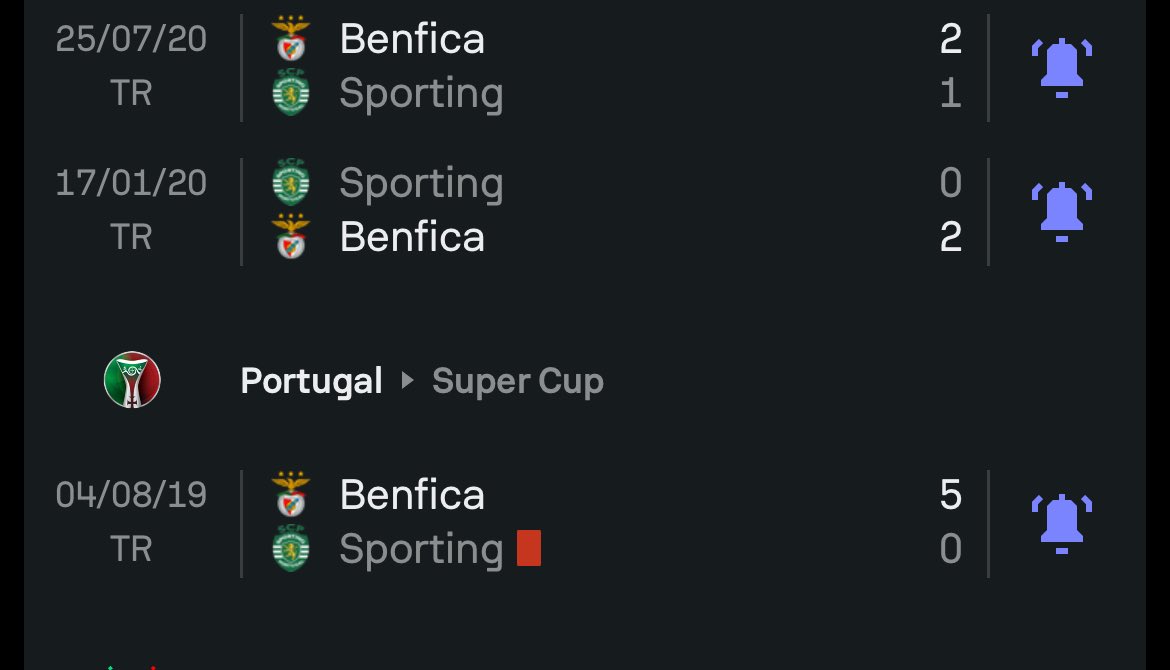Toggle notification bell for 17/01/20 match

pos(1062,212)
